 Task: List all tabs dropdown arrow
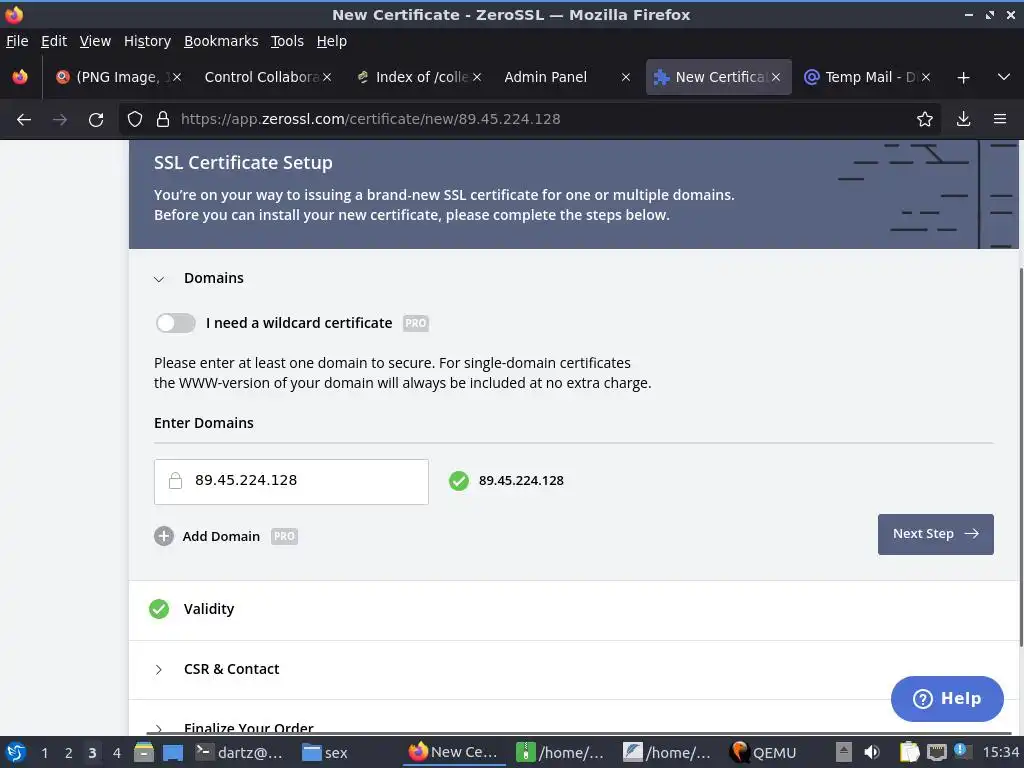coord(1004,77)
